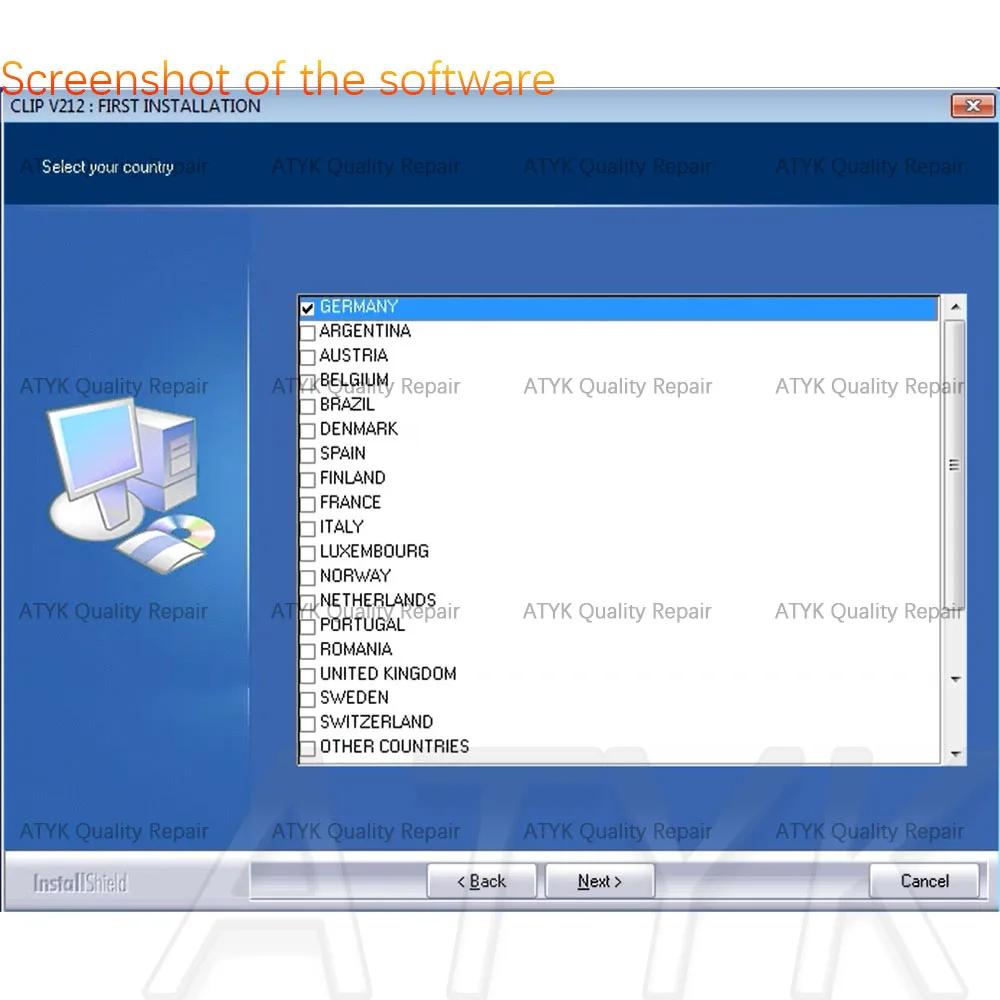This screenshot has height=1000, width=1000.
Task: Click the scrollbar up arrow
Action: point(955,307)
